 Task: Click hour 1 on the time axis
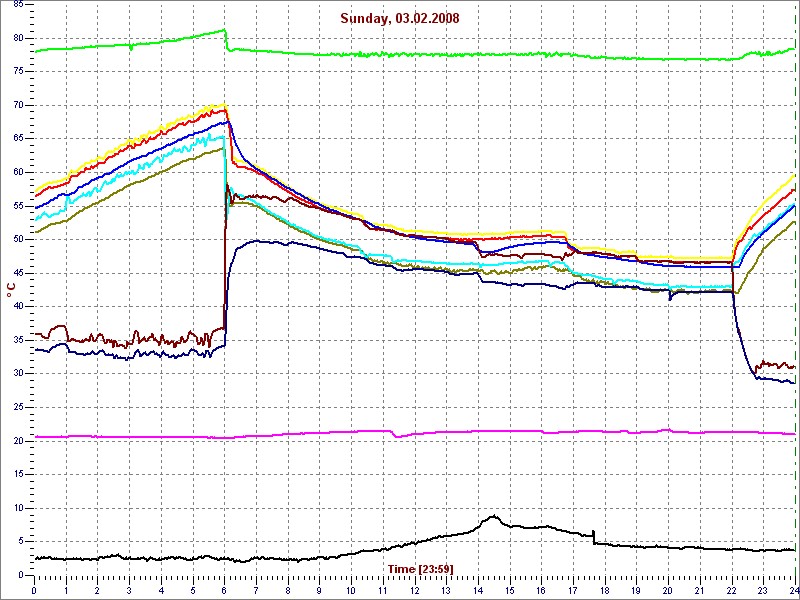tap(66, 590)
